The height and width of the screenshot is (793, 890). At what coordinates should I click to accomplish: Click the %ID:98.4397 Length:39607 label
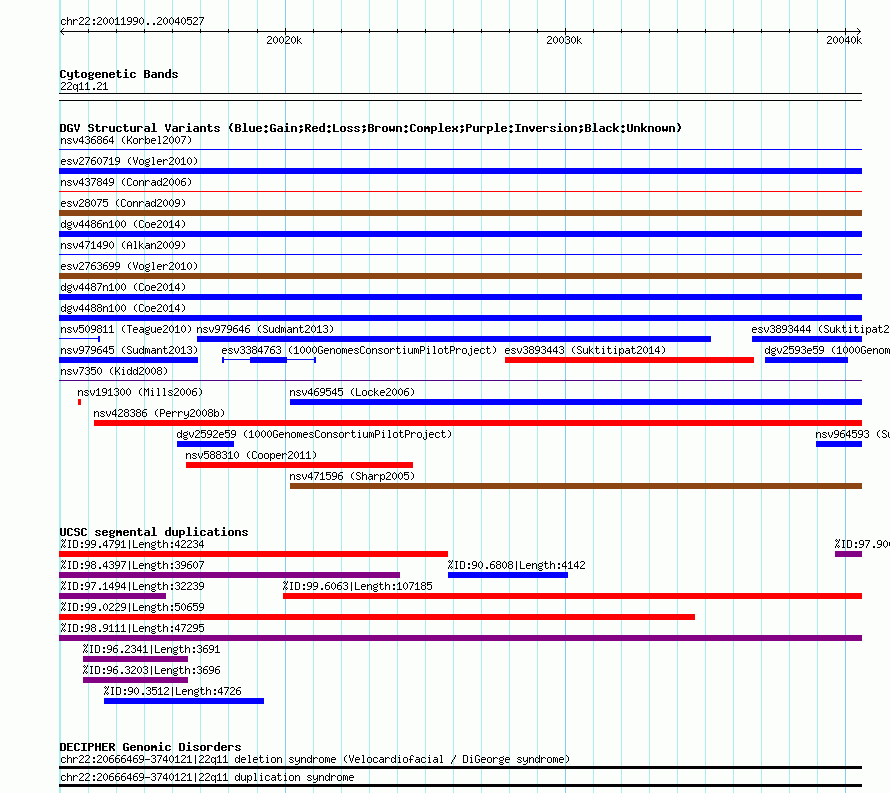tap(132, 565)
